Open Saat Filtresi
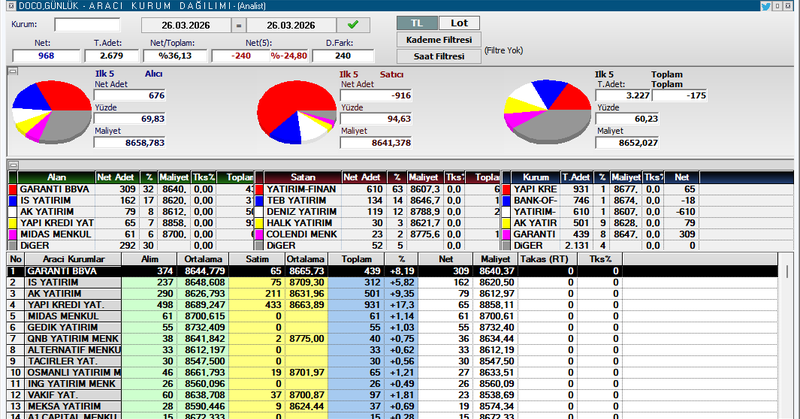The height and width of the screenshot is (419, 800). [439, 56]
